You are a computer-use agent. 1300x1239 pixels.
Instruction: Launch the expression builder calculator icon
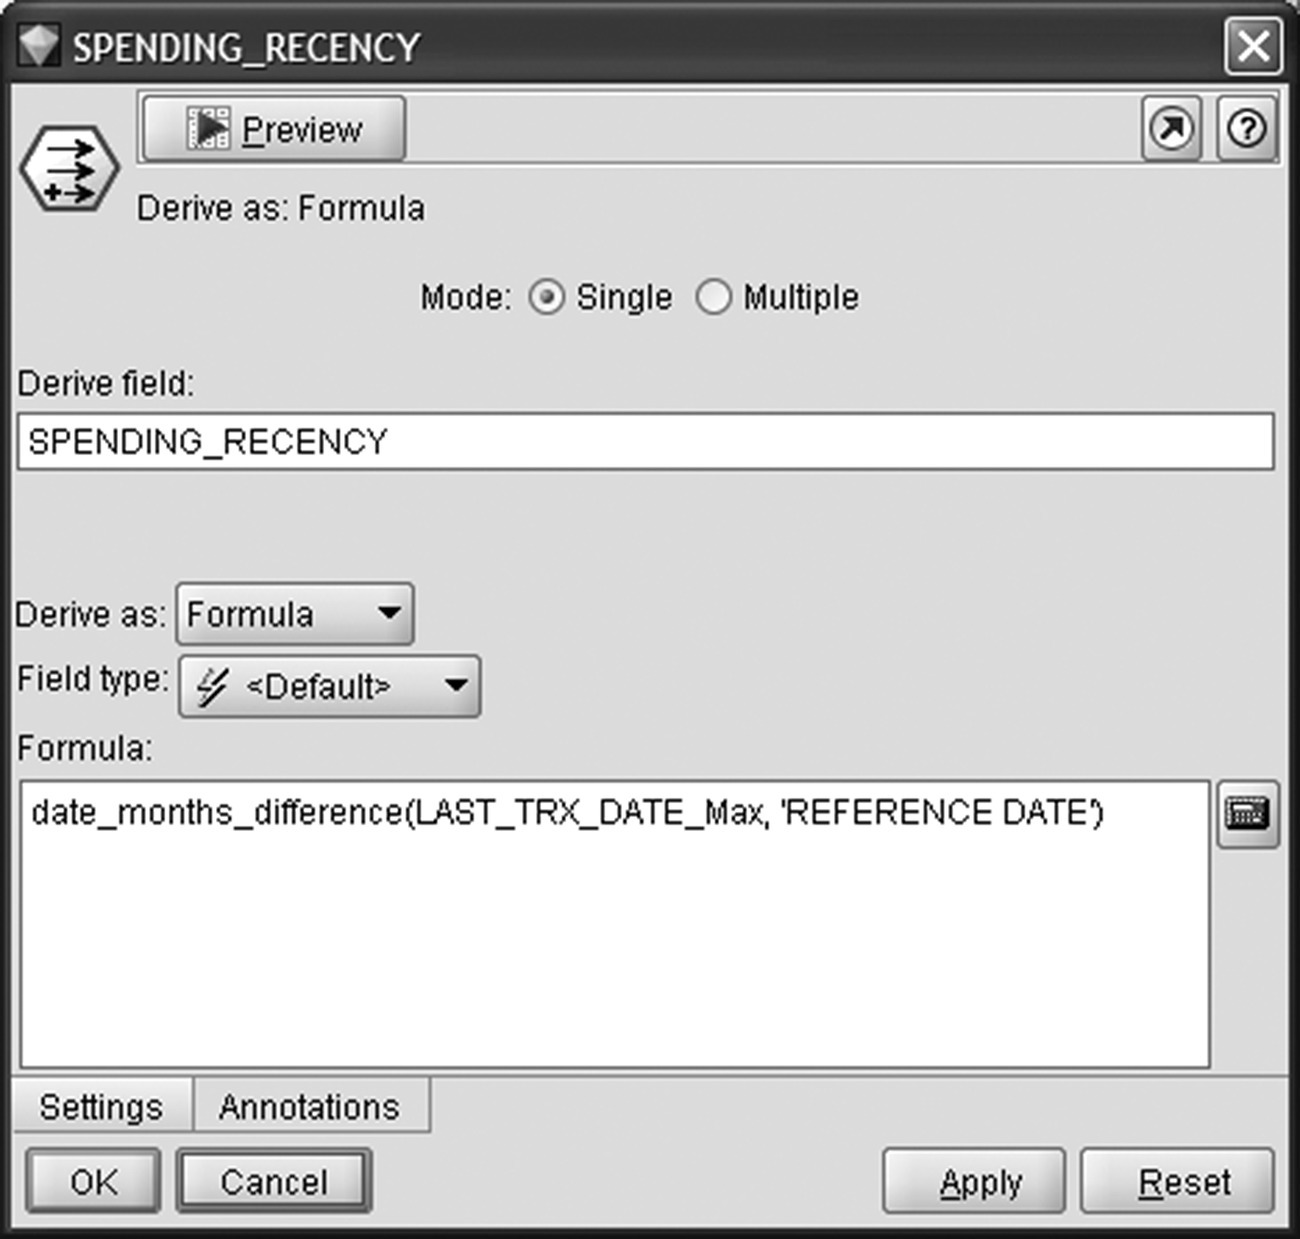[1247, 814]
